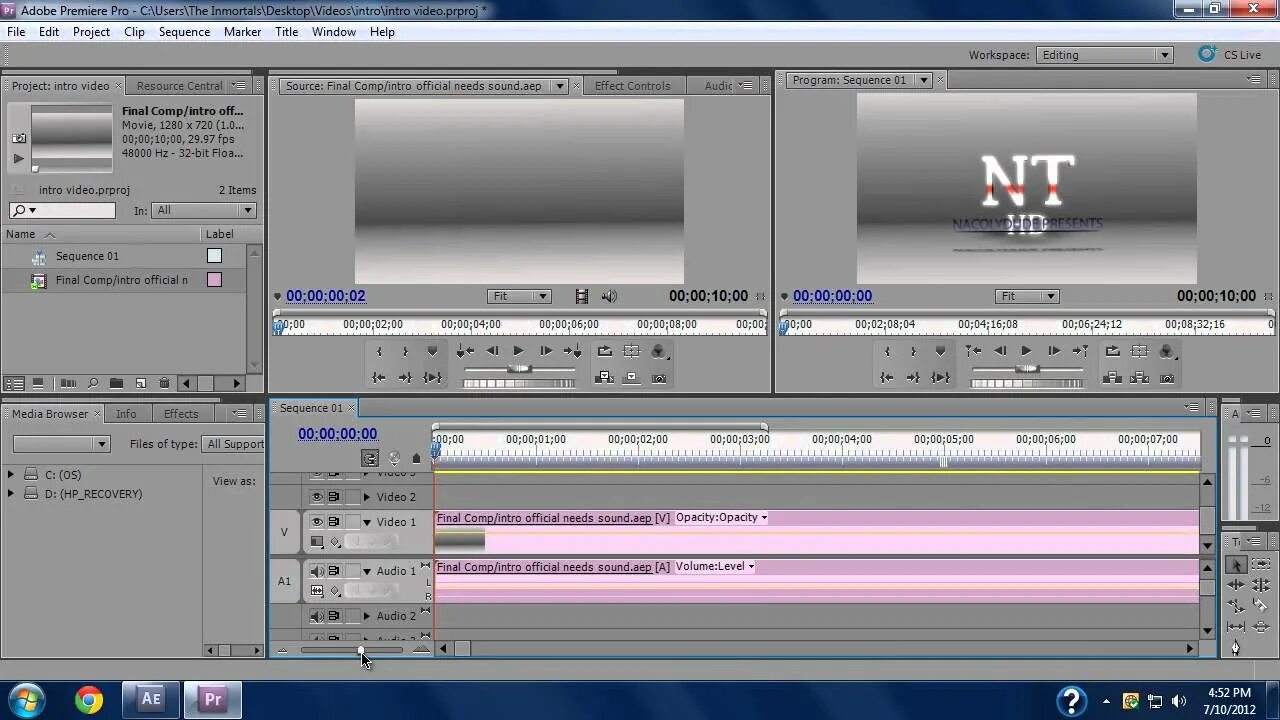
Task: Switch to Effects tab
Action: click(x=181, y=414)
